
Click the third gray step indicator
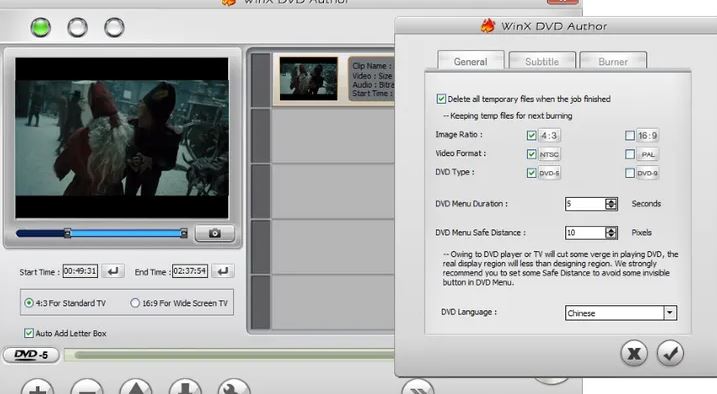[x=114, y=27]
